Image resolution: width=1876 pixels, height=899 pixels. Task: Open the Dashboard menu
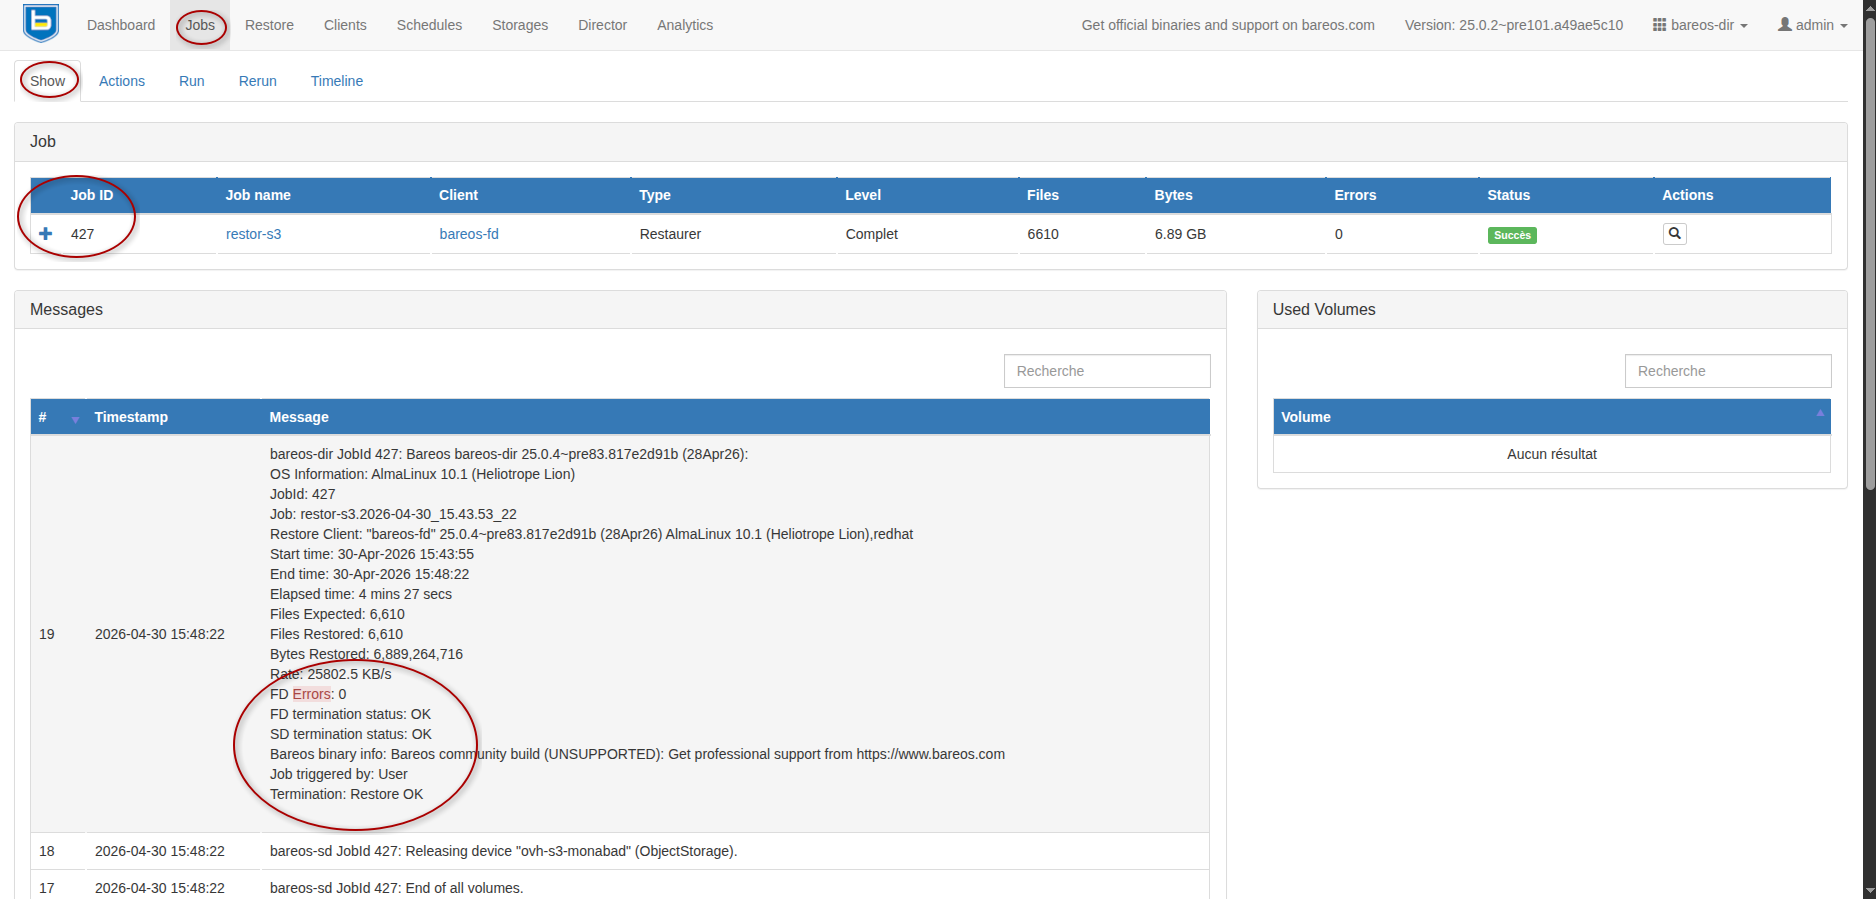click(x=121, y=25)
